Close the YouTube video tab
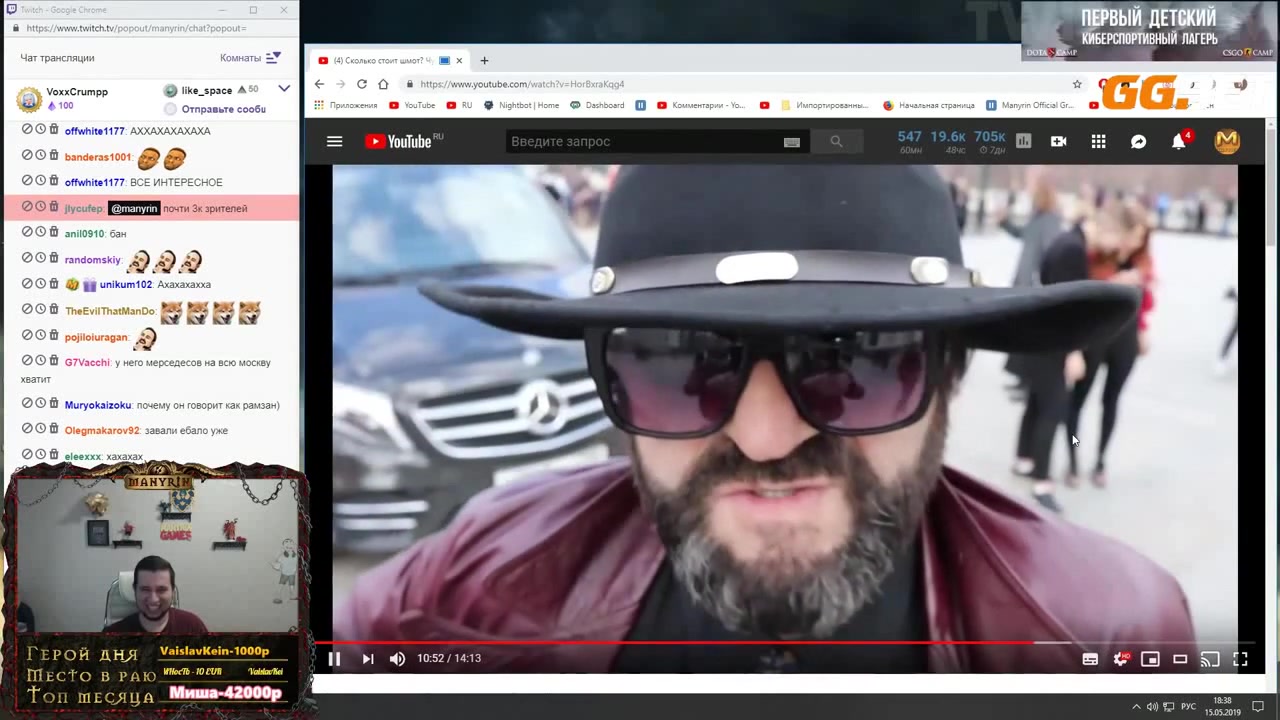This screenshot has height=720, width=1280. pyautogui.click(x=459, y=60)
